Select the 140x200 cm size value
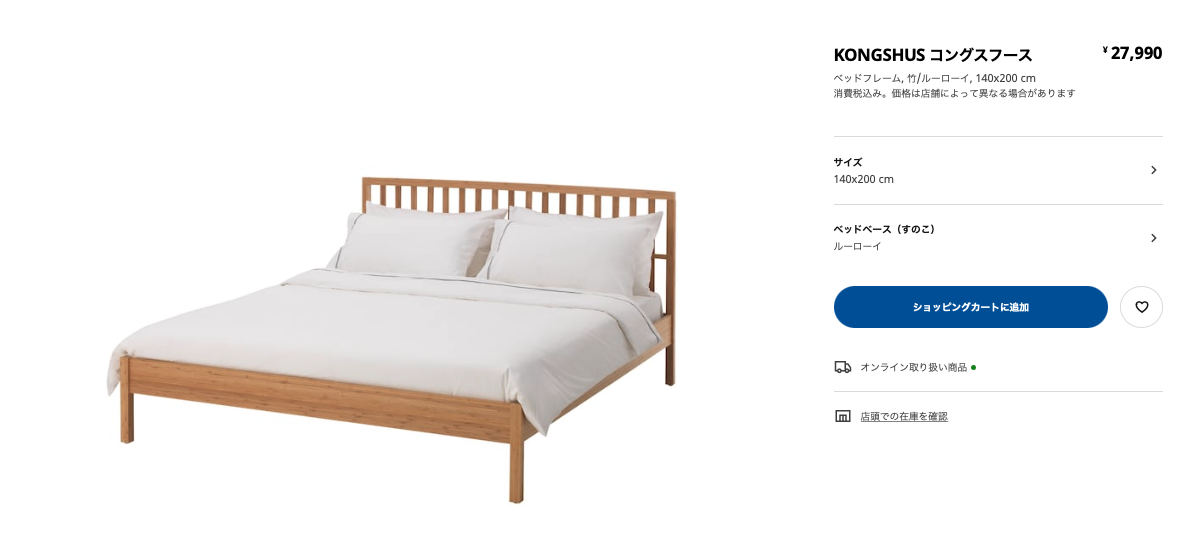Viewport: 1195px width, 551px height. pyautogui.click(x=863, y=180)
